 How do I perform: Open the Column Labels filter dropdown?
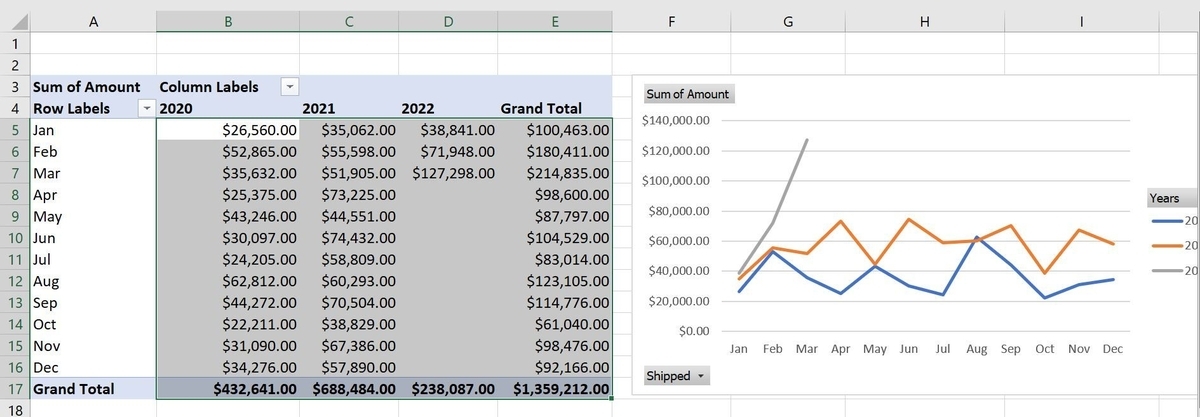[x=290, y=87]
